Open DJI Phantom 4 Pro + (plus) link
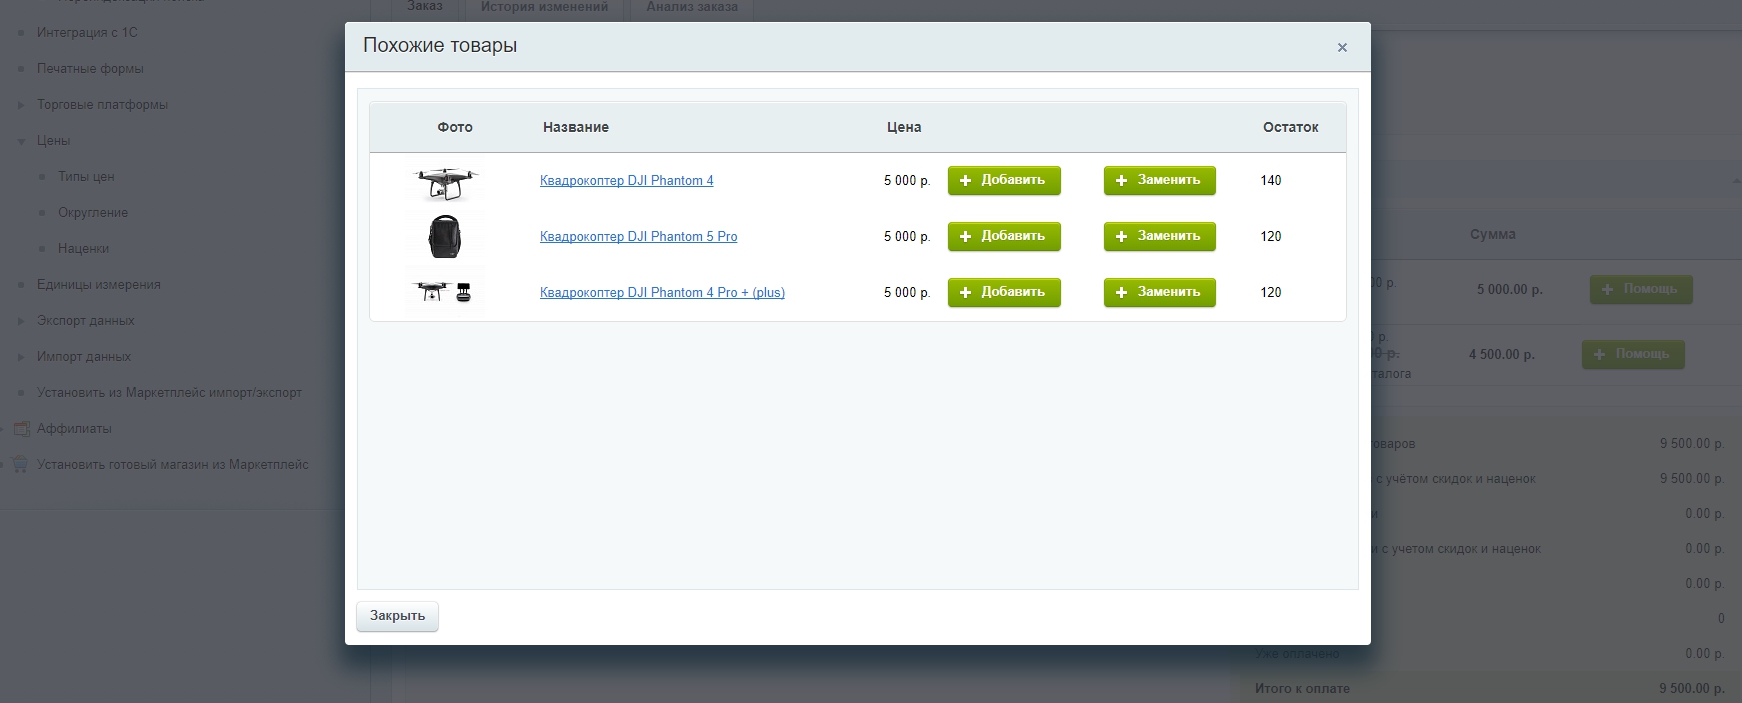Viewport: 1742px width, 703px height. 662,293
